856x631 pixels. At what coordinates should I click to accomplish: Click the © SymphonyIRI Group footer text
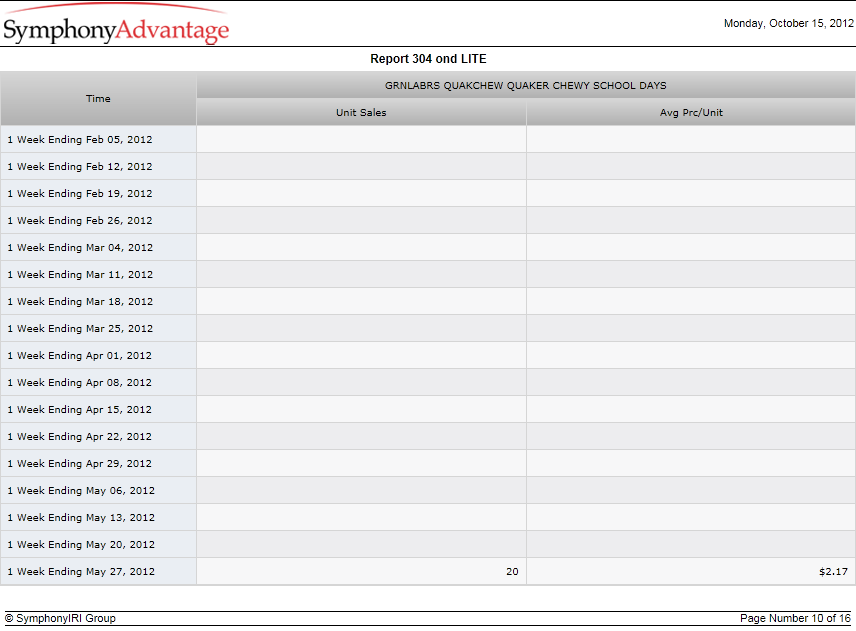pyautogui.click(x=61, y=618)
